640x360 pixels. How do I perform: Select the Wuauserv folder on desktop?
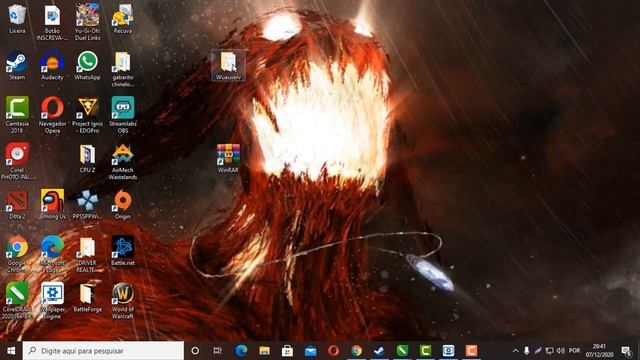(229, 65)
